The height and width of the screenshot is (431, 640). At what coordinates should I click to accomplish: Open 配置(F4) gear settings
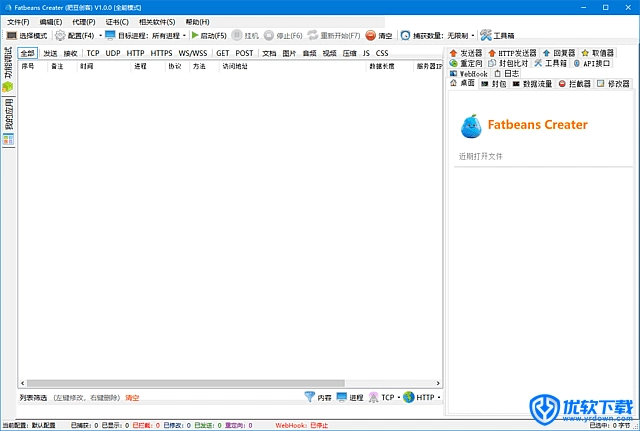60,36
